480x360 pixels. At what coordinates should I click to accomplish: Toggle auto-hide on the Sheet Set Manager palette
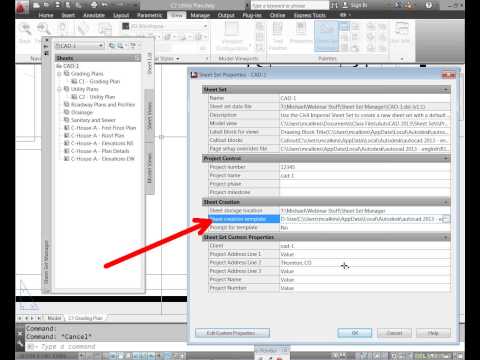pyautogui.click(x=46, y=46)
